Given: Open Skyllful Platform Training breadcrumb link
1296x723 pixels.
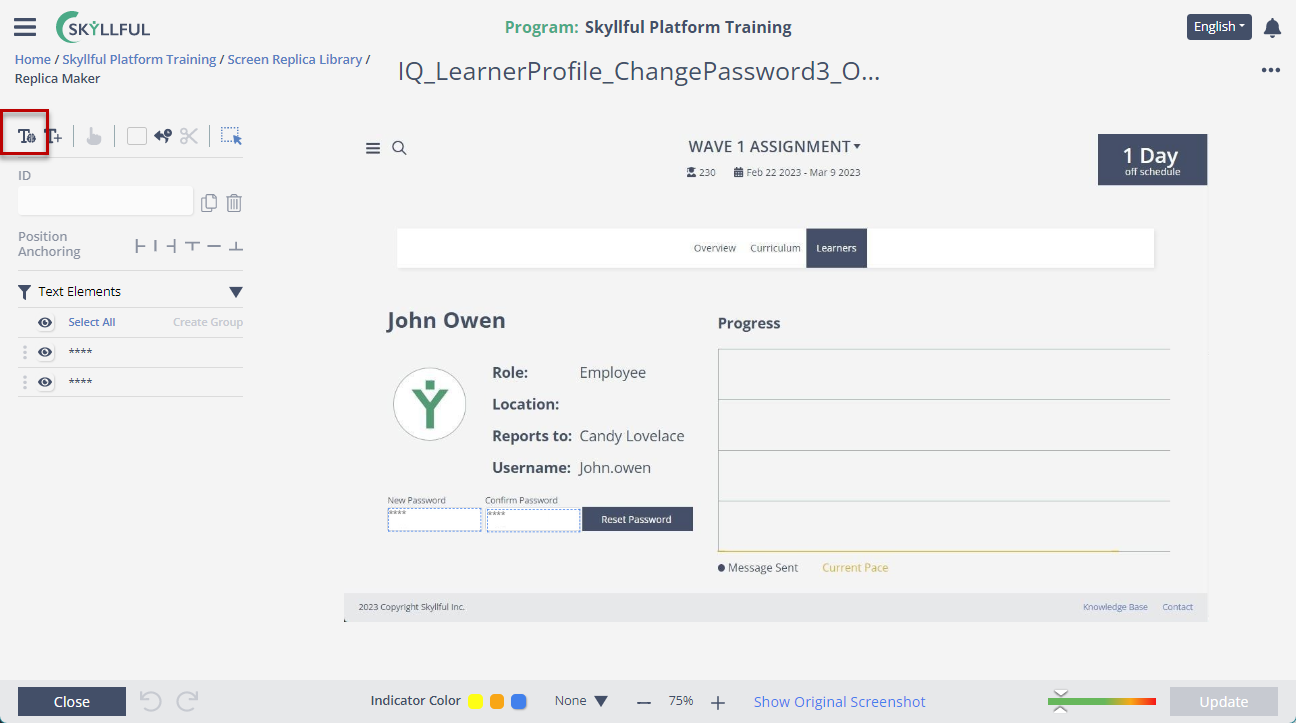Looking at the screenshot, I should coord(139,59).
